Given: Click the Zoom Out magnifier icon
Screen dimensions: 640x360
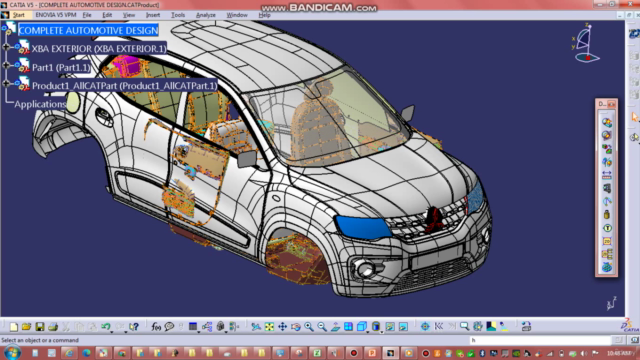Looking at the screenshot, I should 322,327.
